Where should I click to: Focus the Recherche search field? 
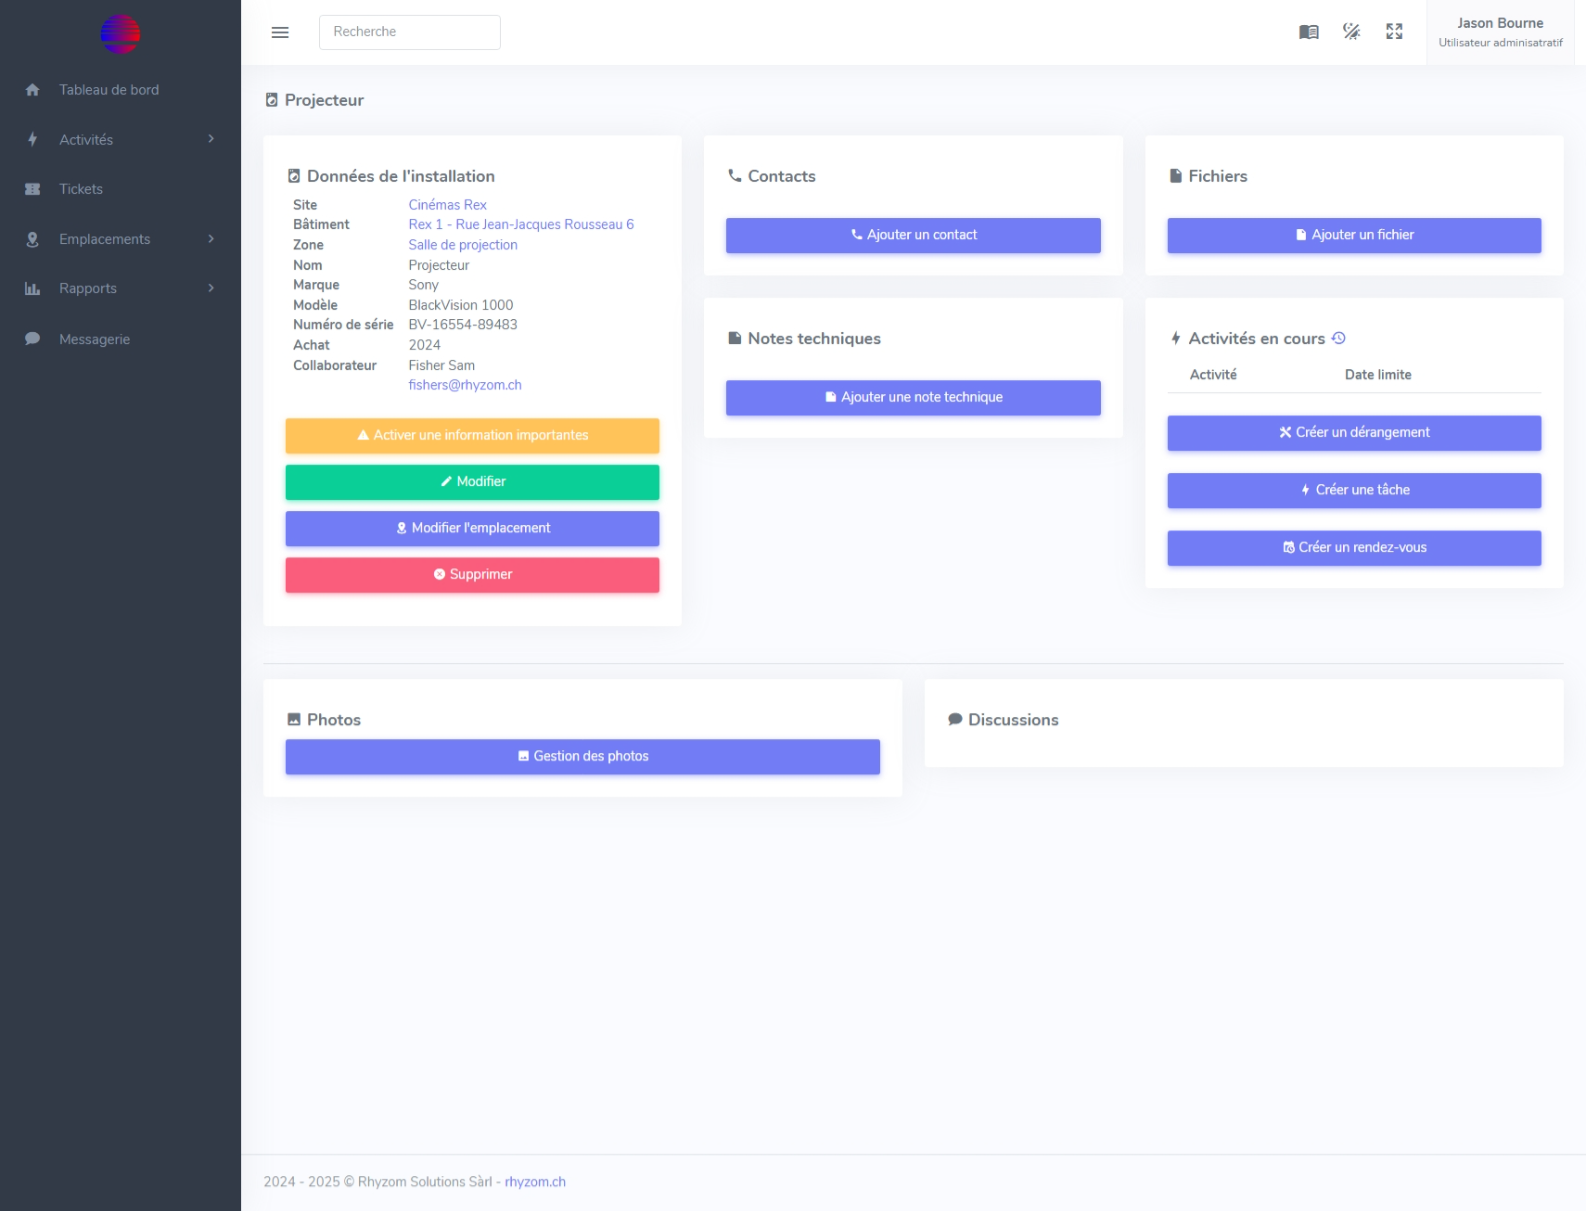coord(410,32)
